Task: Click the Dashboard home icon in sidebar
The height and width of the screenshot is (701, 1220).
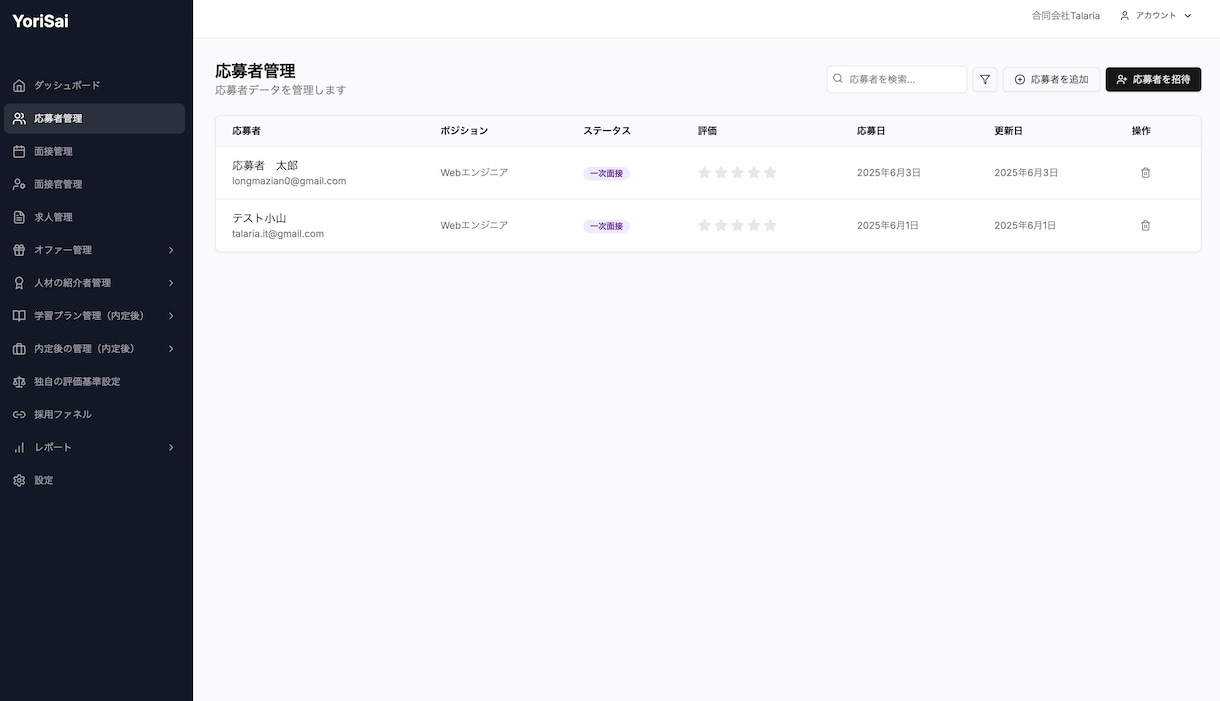Action: click(19, 85)
